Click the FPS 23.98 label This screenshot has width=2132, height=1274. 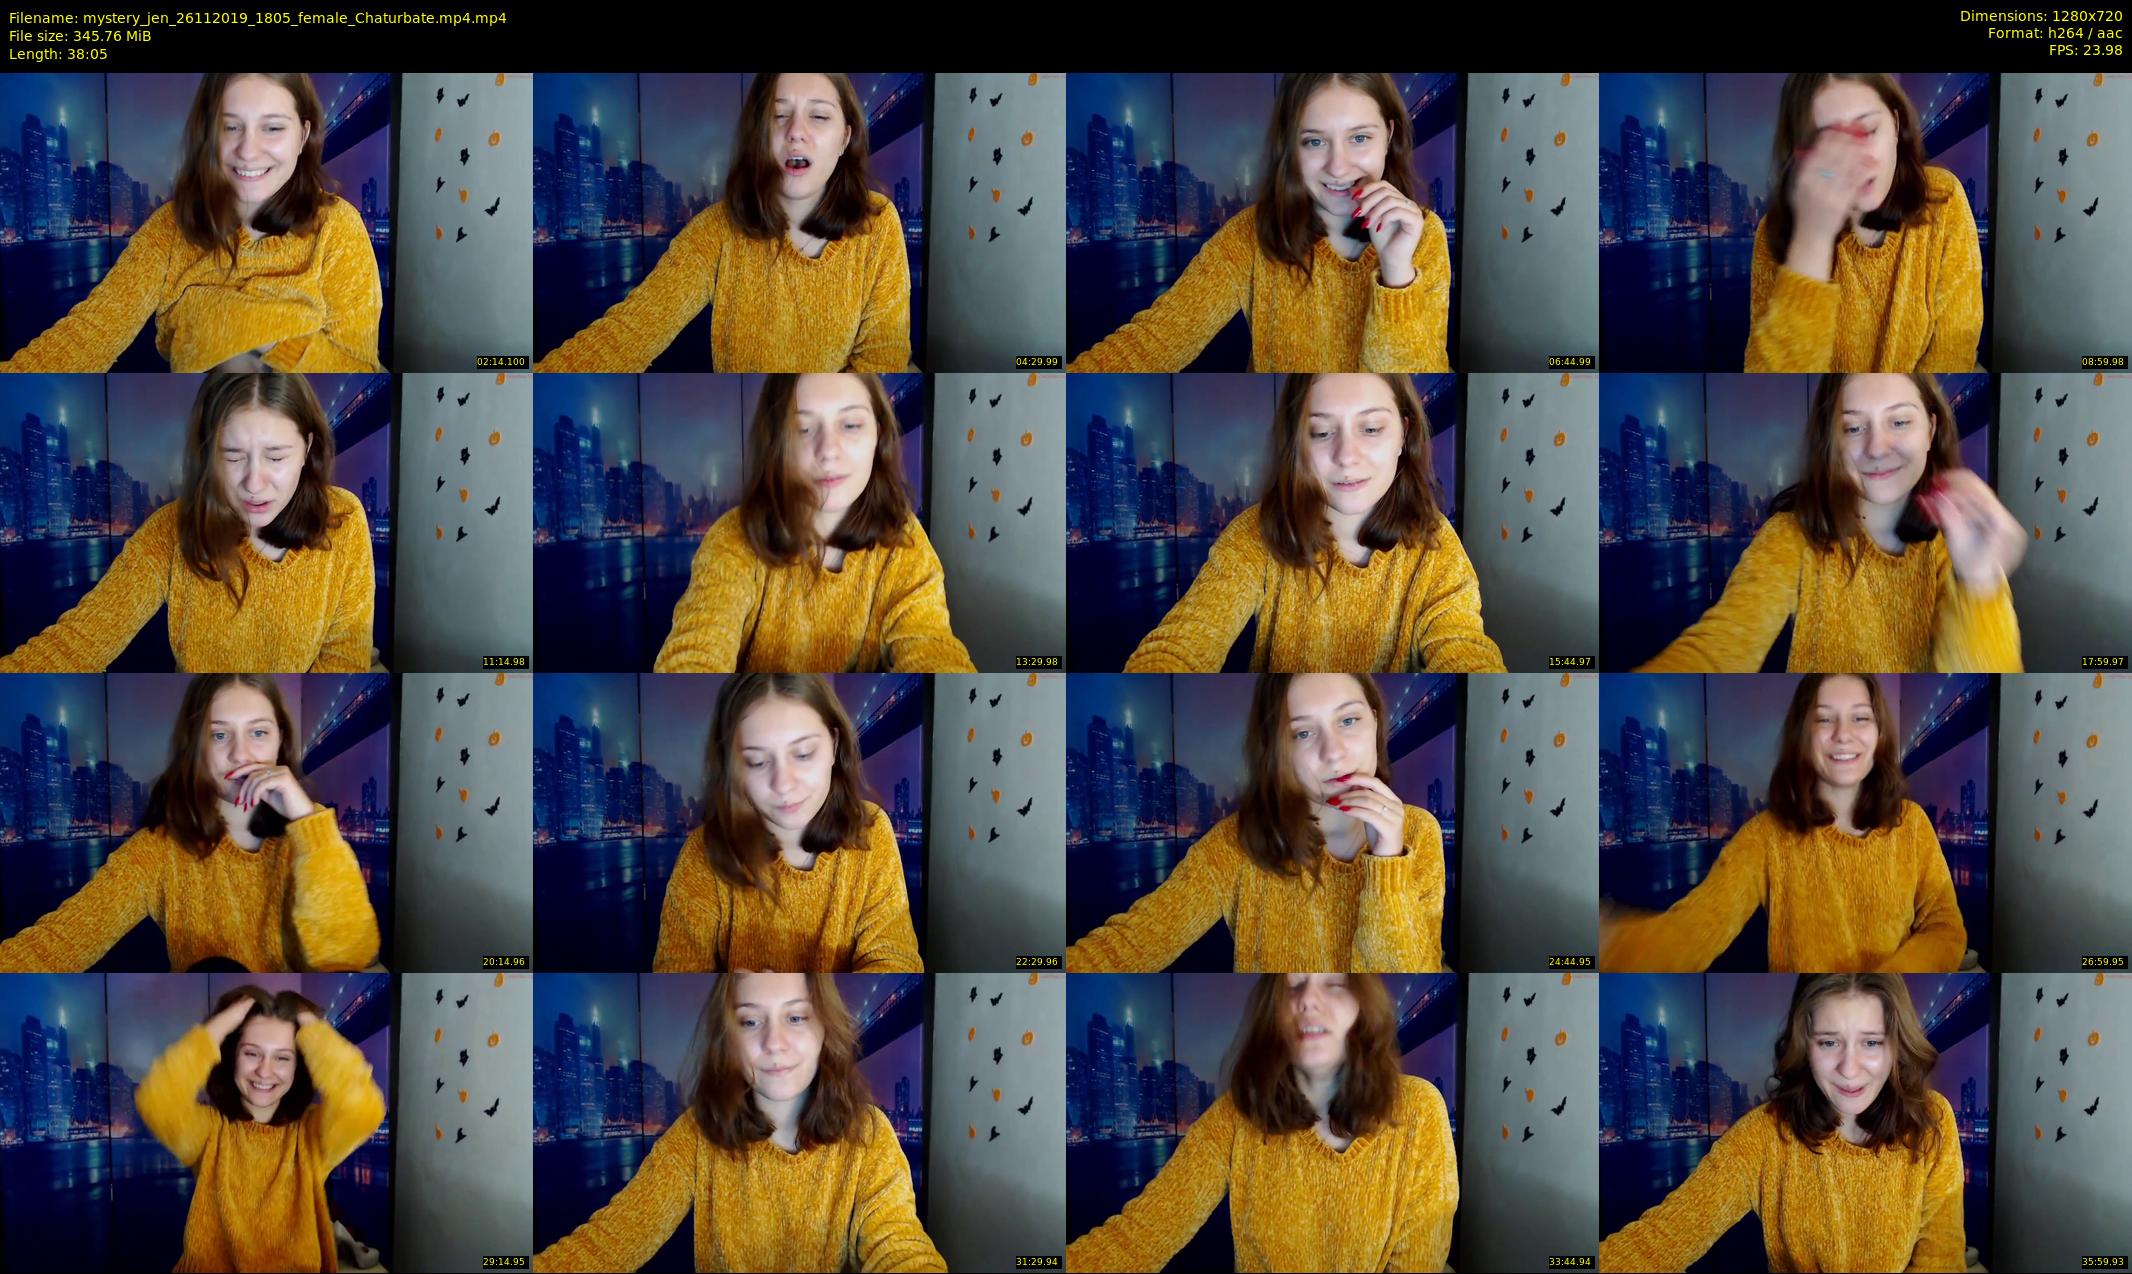tap(2085, 50)
